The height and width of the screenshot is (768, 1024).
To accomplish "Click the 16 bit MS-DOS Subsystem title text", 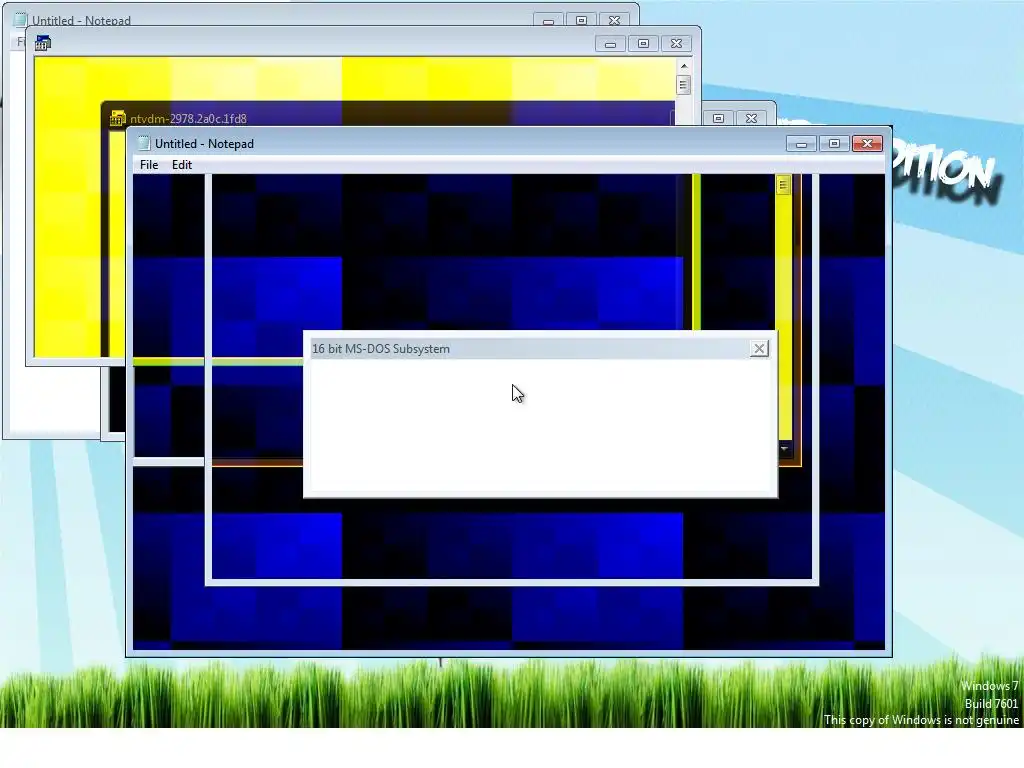I will [381, 349].
